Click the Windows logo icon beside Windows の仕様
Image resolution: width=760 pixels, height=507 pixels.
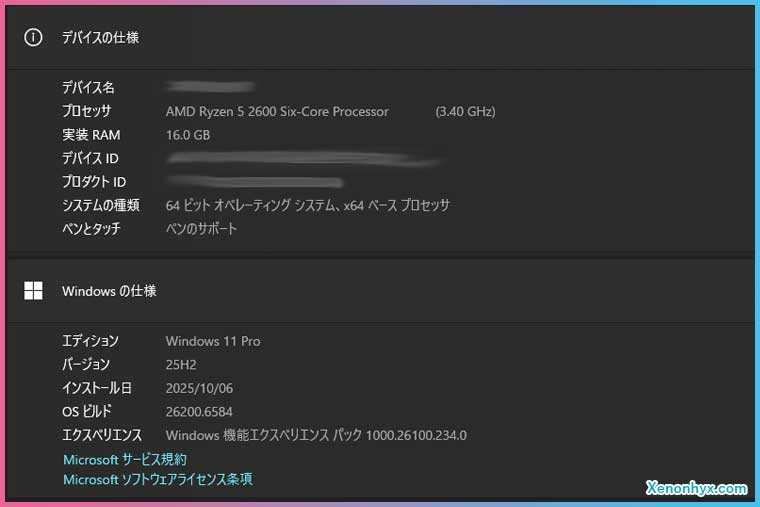[33, 291]
